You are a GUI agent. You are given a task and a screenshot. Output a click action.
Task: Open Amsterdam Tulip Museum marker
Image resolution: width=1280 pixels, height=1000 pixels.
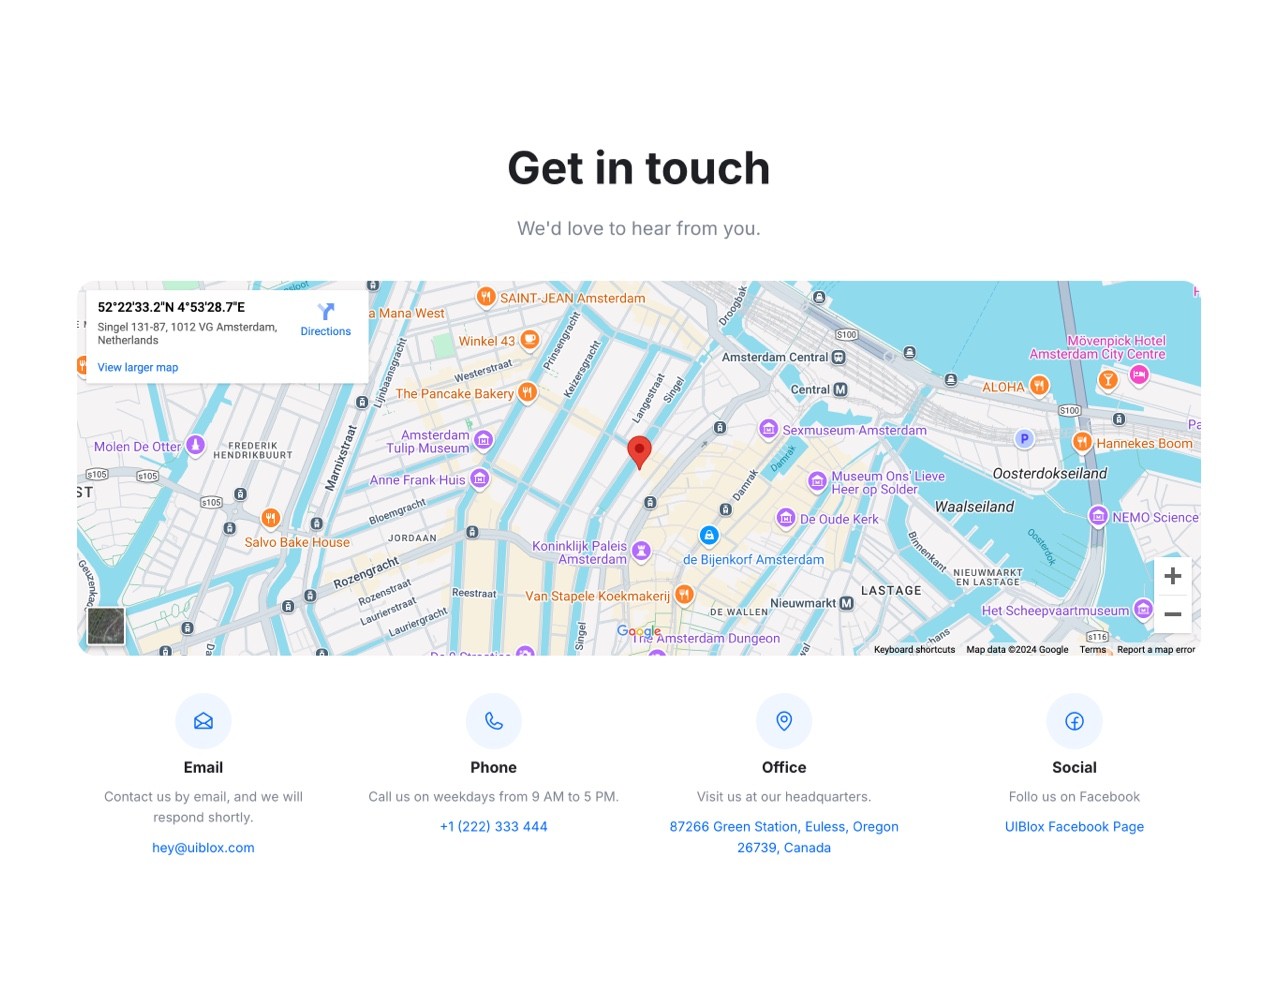pos(483,440)
